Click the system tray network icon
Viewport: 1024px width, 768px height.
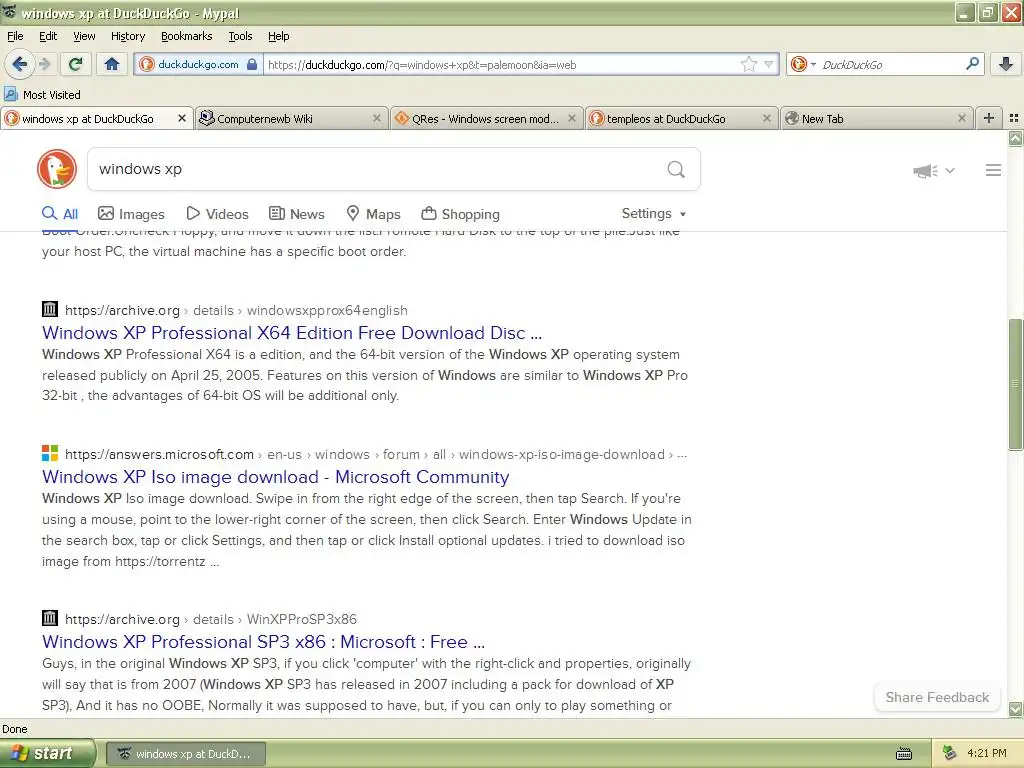(949, 753)
